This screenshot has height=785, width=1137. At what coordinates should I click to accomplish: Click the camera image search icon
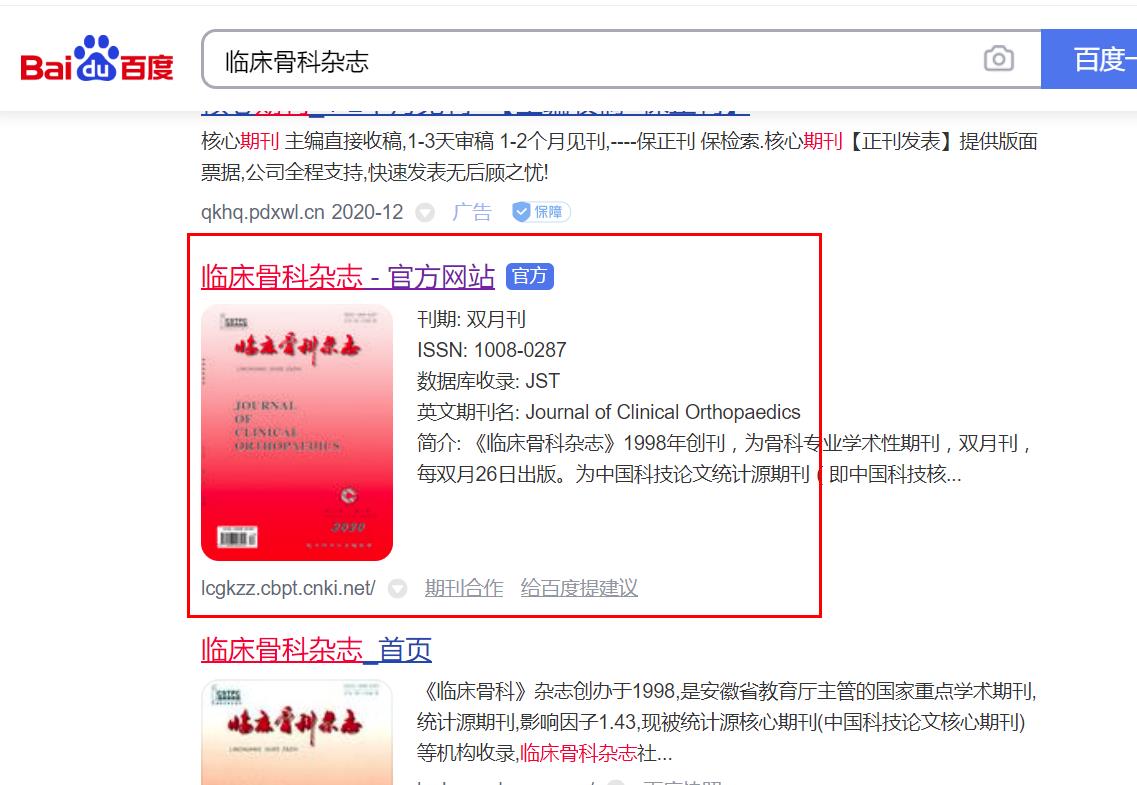click(x=999, y=59)
